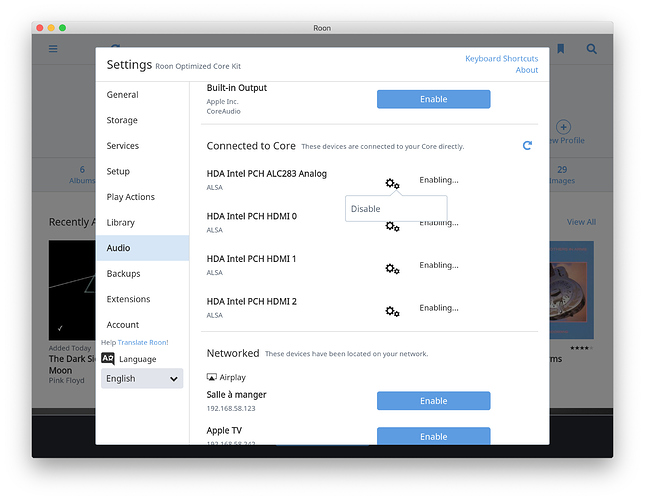Viewport: 645px width, 500px height.
Task: Open gear settings for HDA Intel PCH HDMI 1
Action: (392, 269)
